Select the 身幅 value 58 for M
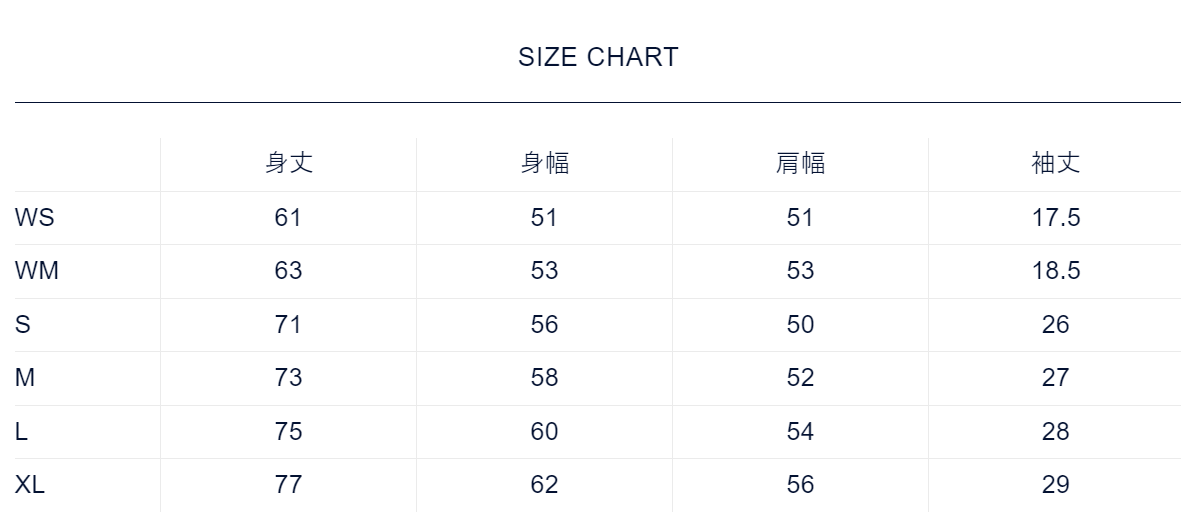This screenshot has height=528, width=1181. tap(544, 378)
